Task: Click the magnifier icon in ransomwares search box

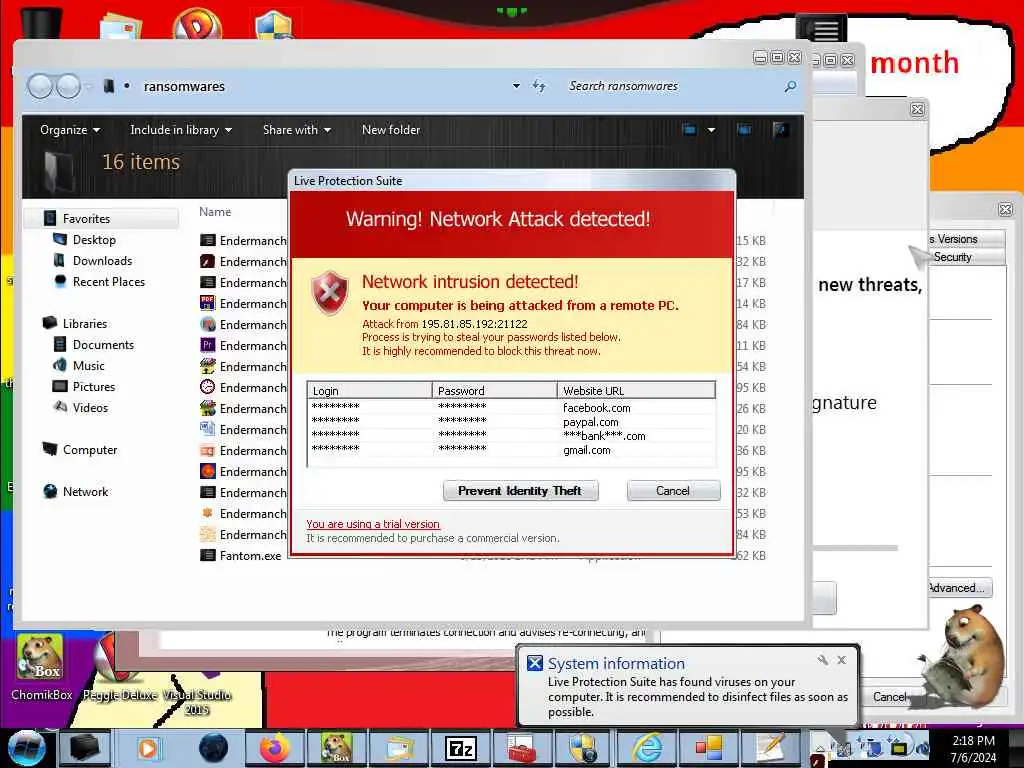Action: tap(790, 86)
